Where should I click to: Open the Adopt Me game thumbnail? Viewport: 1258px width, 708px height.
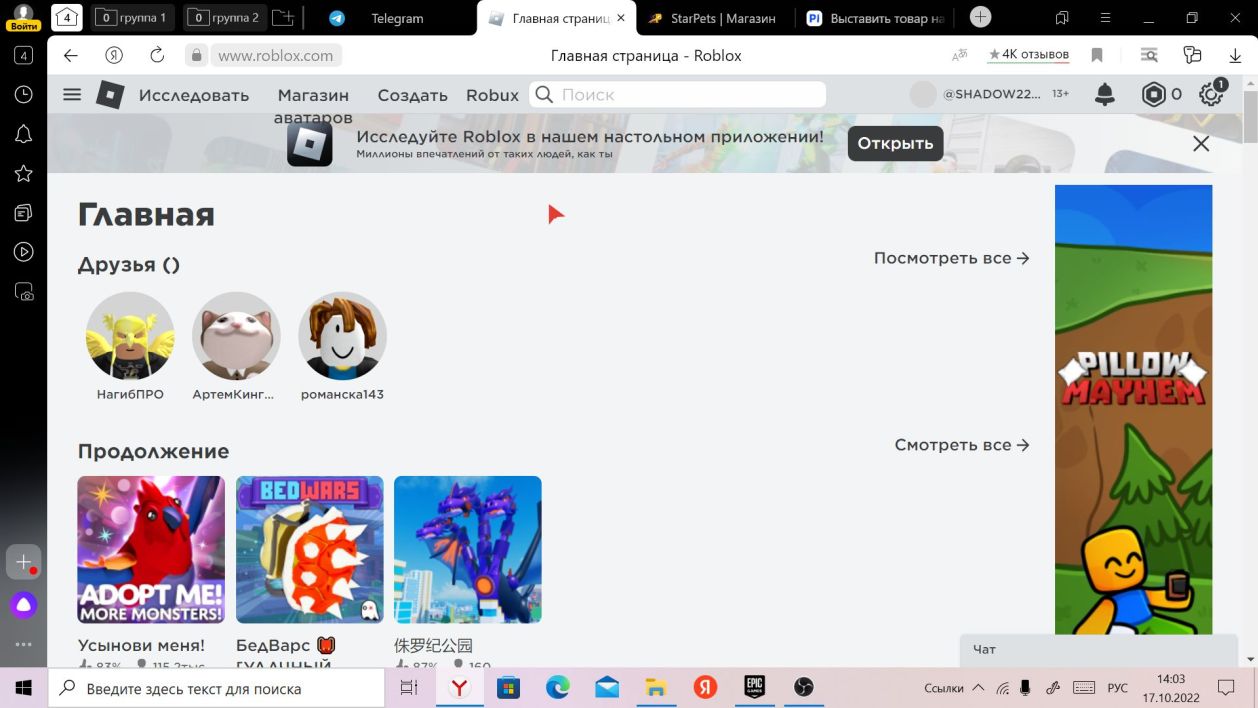coord(151,550)
